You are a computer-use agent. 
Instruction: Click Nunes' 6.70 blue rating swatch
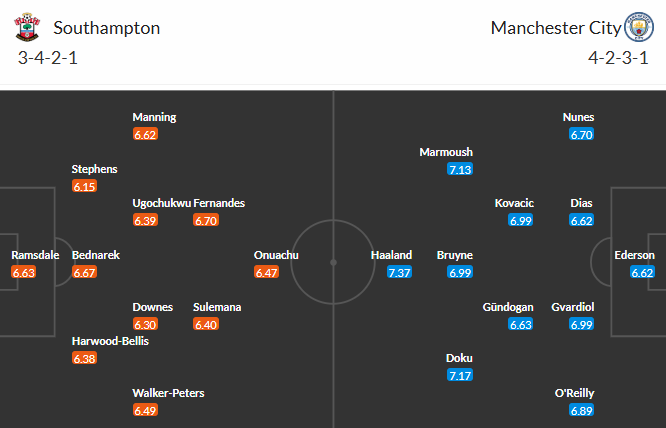click(581, 135)
